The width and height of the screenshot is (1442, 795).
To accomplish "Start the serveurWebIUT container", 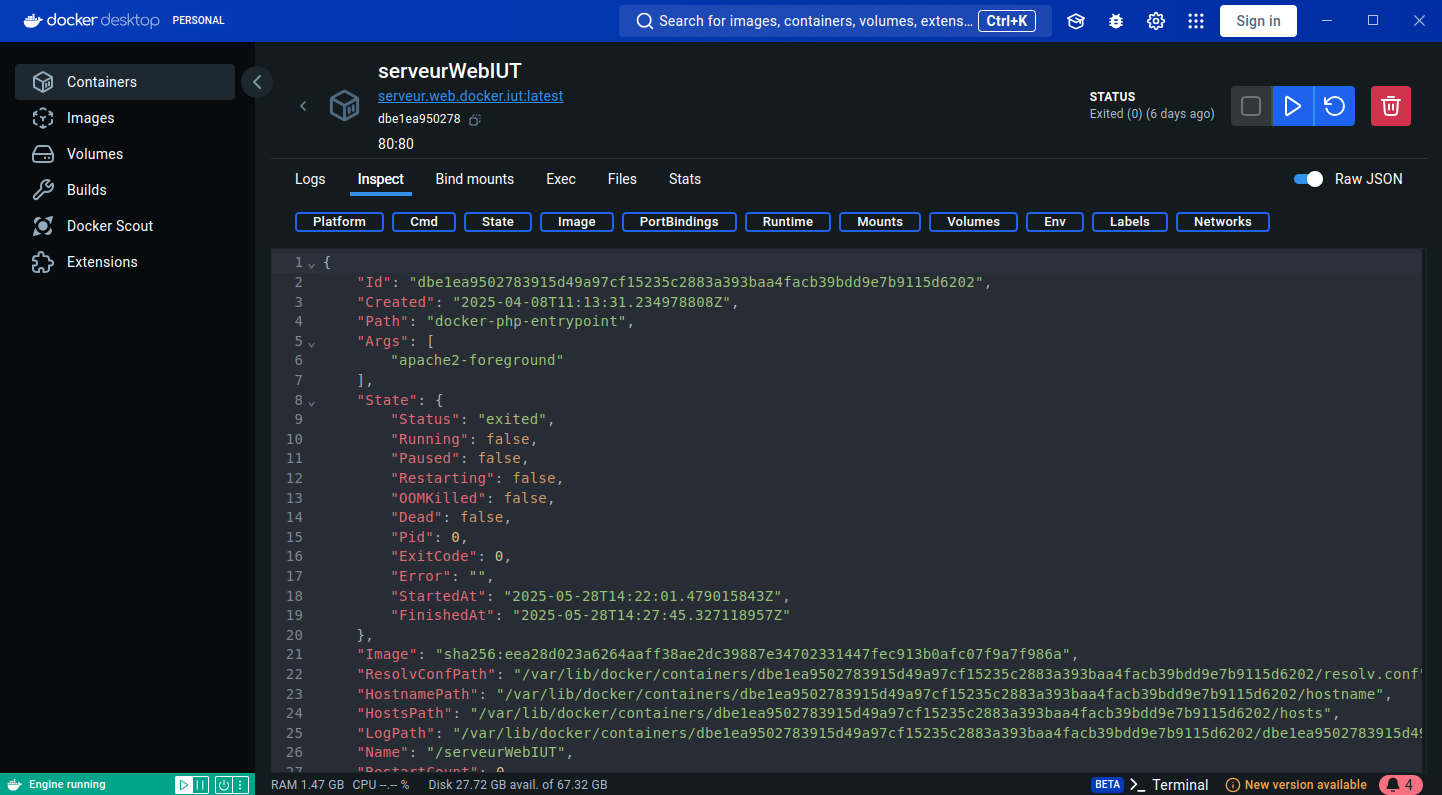I will [1293, 106].
